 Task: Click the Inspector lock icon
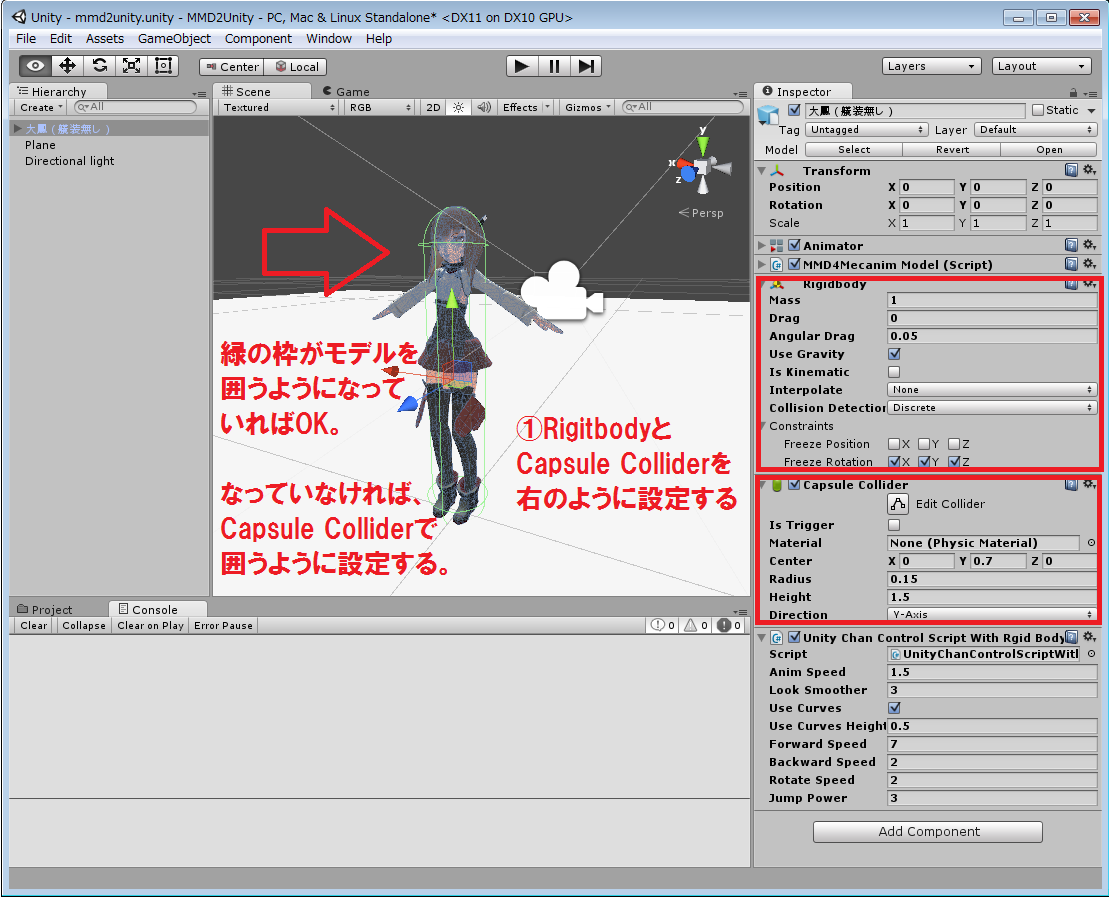pos(1073,93)
